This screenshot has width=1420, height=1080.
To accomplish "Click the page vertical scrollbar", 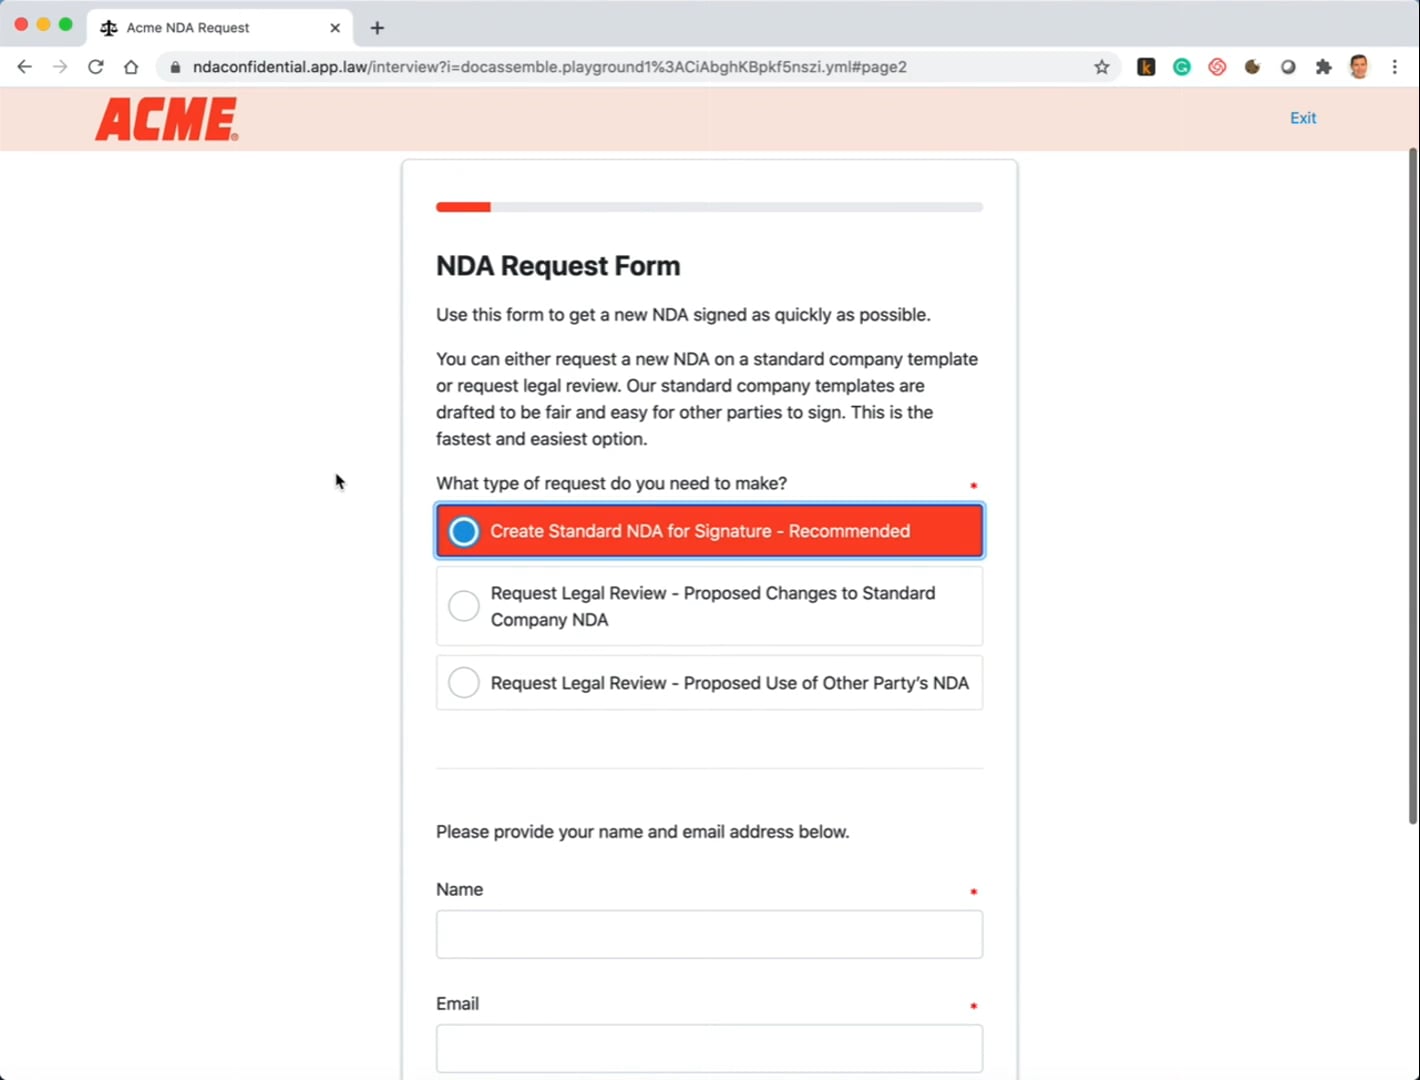I will [1413, 486].
